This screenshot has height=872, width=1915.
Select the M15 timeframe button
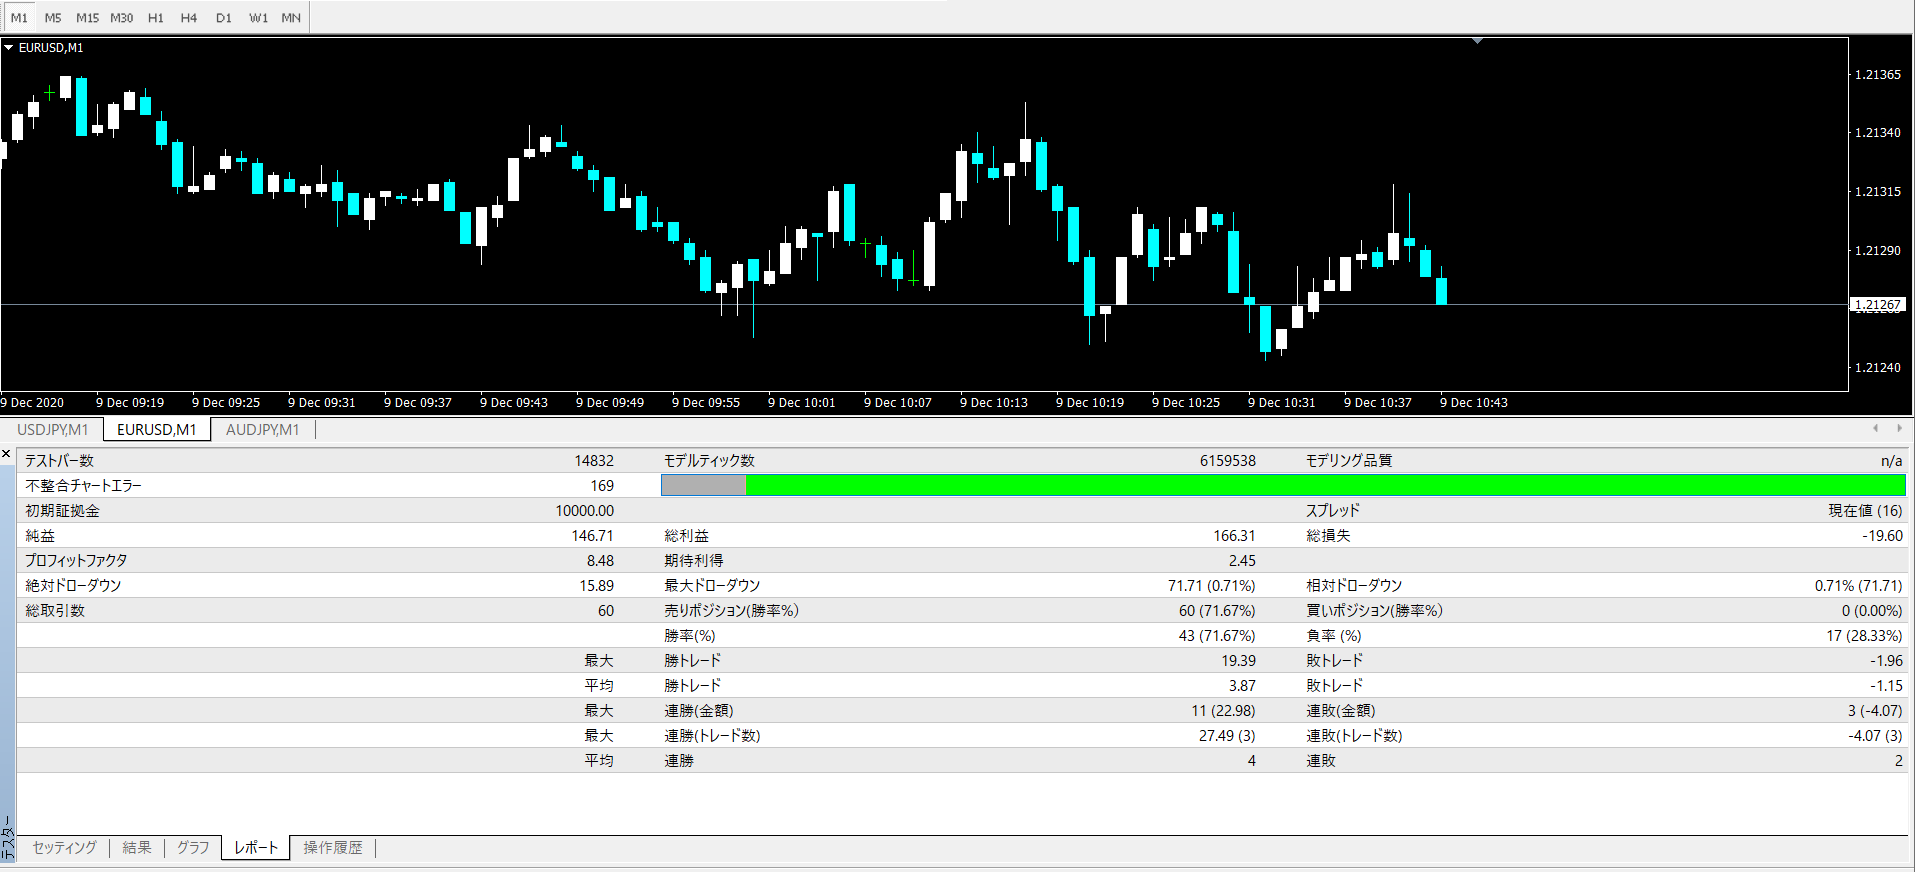click(x=87, y=18)
